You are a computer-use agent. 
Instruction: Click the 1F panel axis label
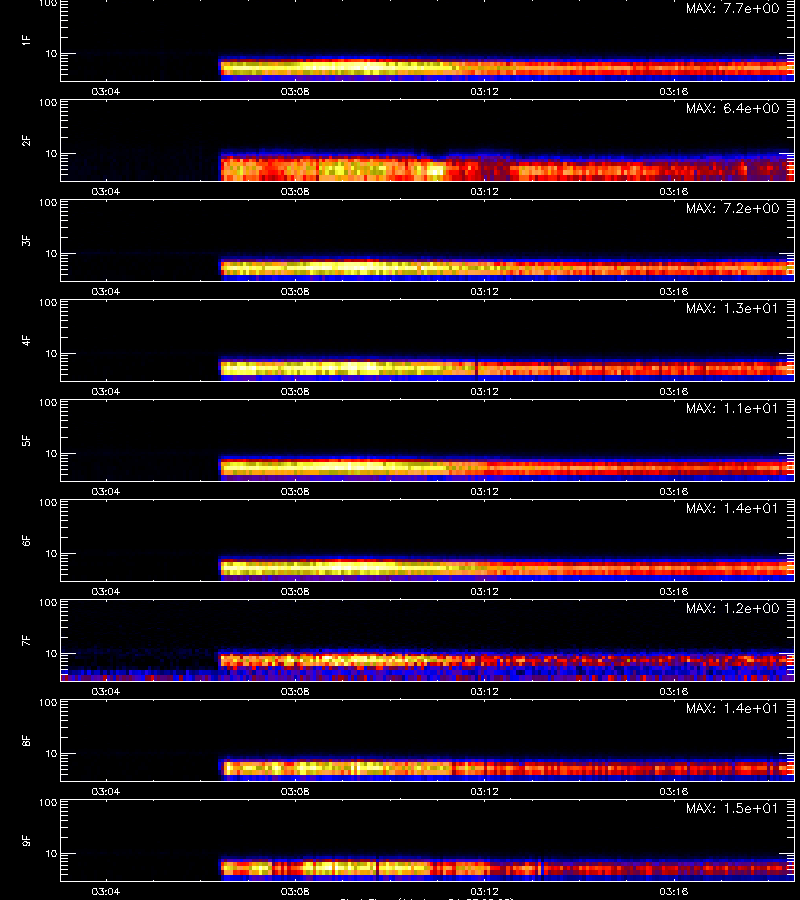tap(26, 41)
